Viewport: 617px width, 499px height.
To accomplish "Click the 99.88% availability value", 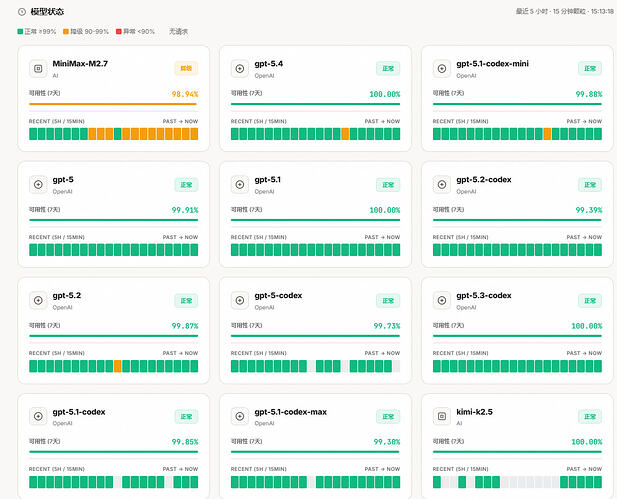I will (589, 94).
